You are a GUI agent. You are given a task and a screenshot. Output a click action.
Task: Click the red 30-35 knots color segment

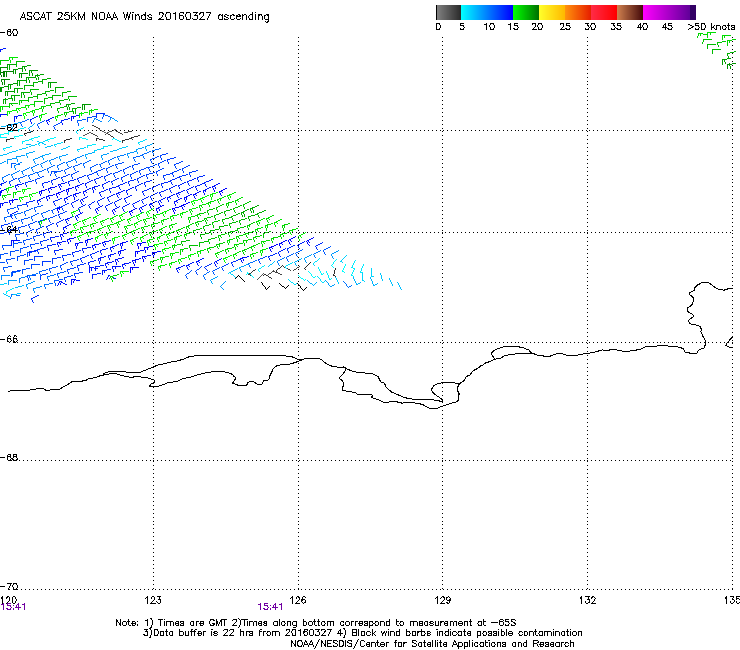pyautogui.click(x=604, y=12)
